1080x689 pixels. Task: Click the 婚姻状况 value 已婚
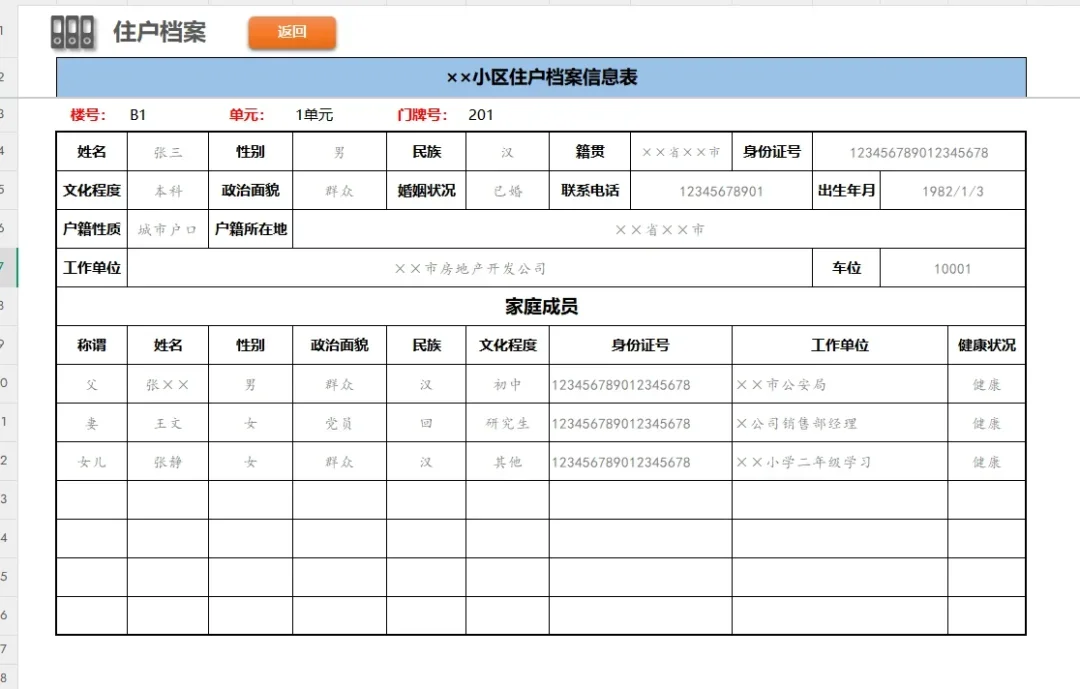coord(508,191)
